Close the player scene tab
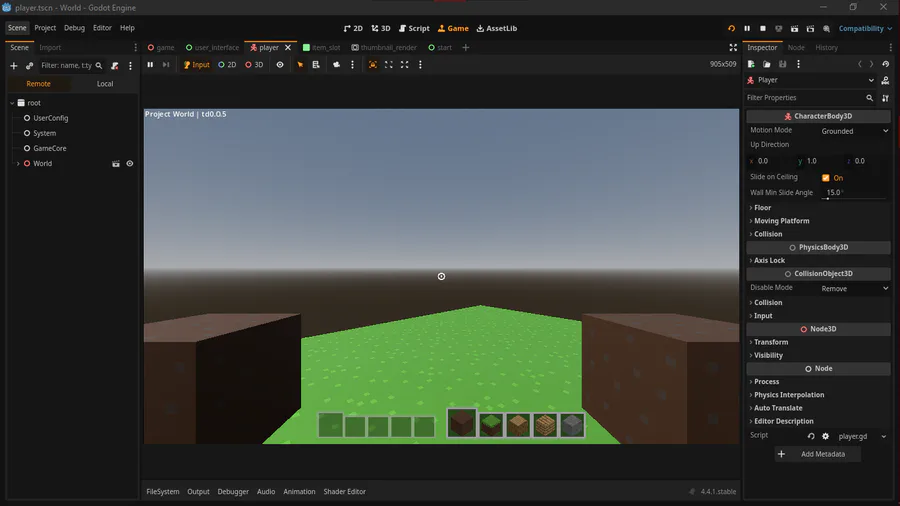Image resolution: width=900 pixels, height=506 pixels. [x=288, y=48]
